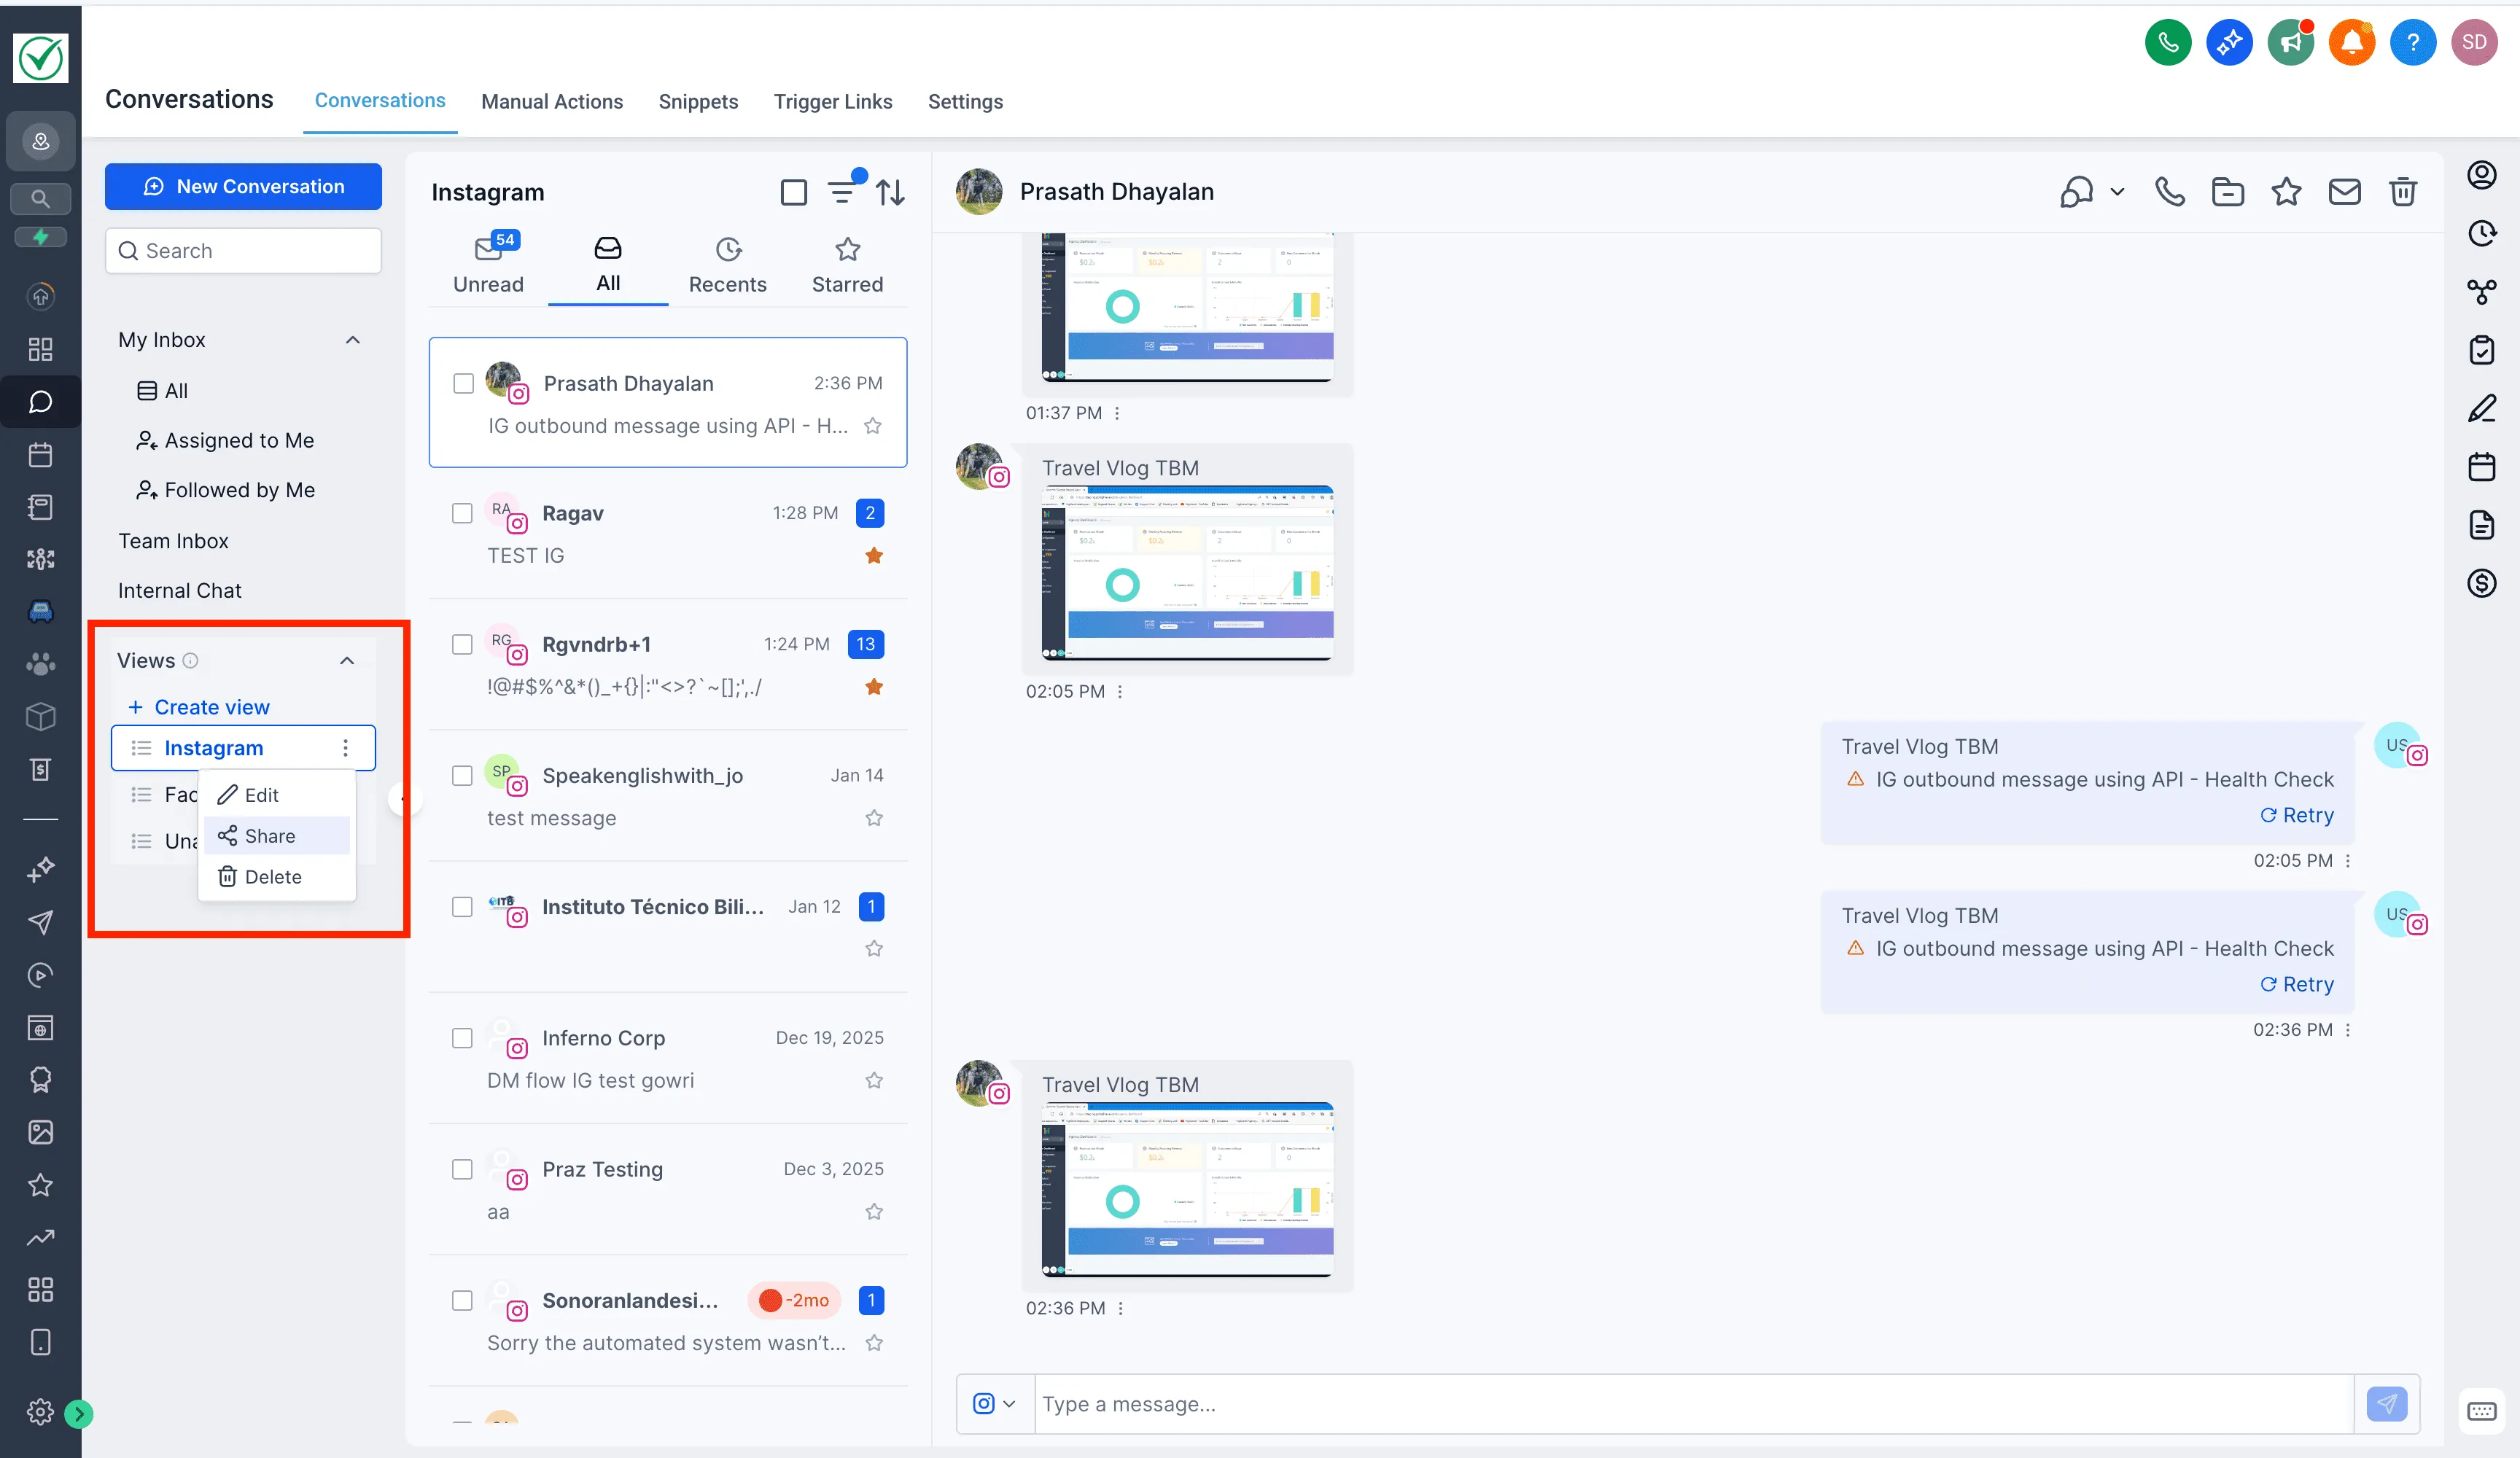
Task: Open email icon in conversation header
Action: (x=2345, y=191)
